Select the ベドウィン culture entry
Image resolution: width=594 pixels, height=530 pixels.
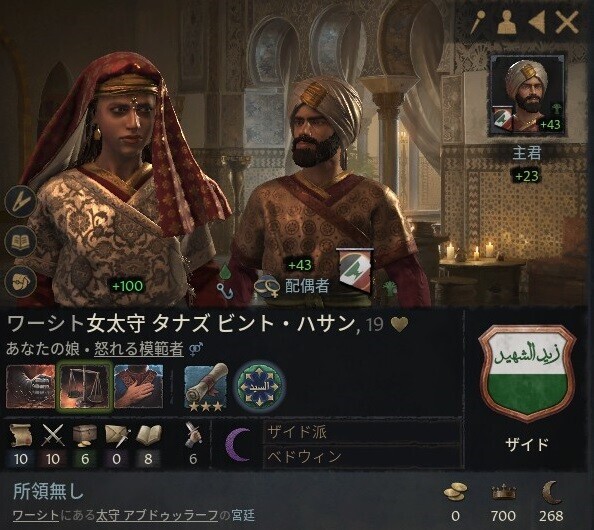[361, 457]
